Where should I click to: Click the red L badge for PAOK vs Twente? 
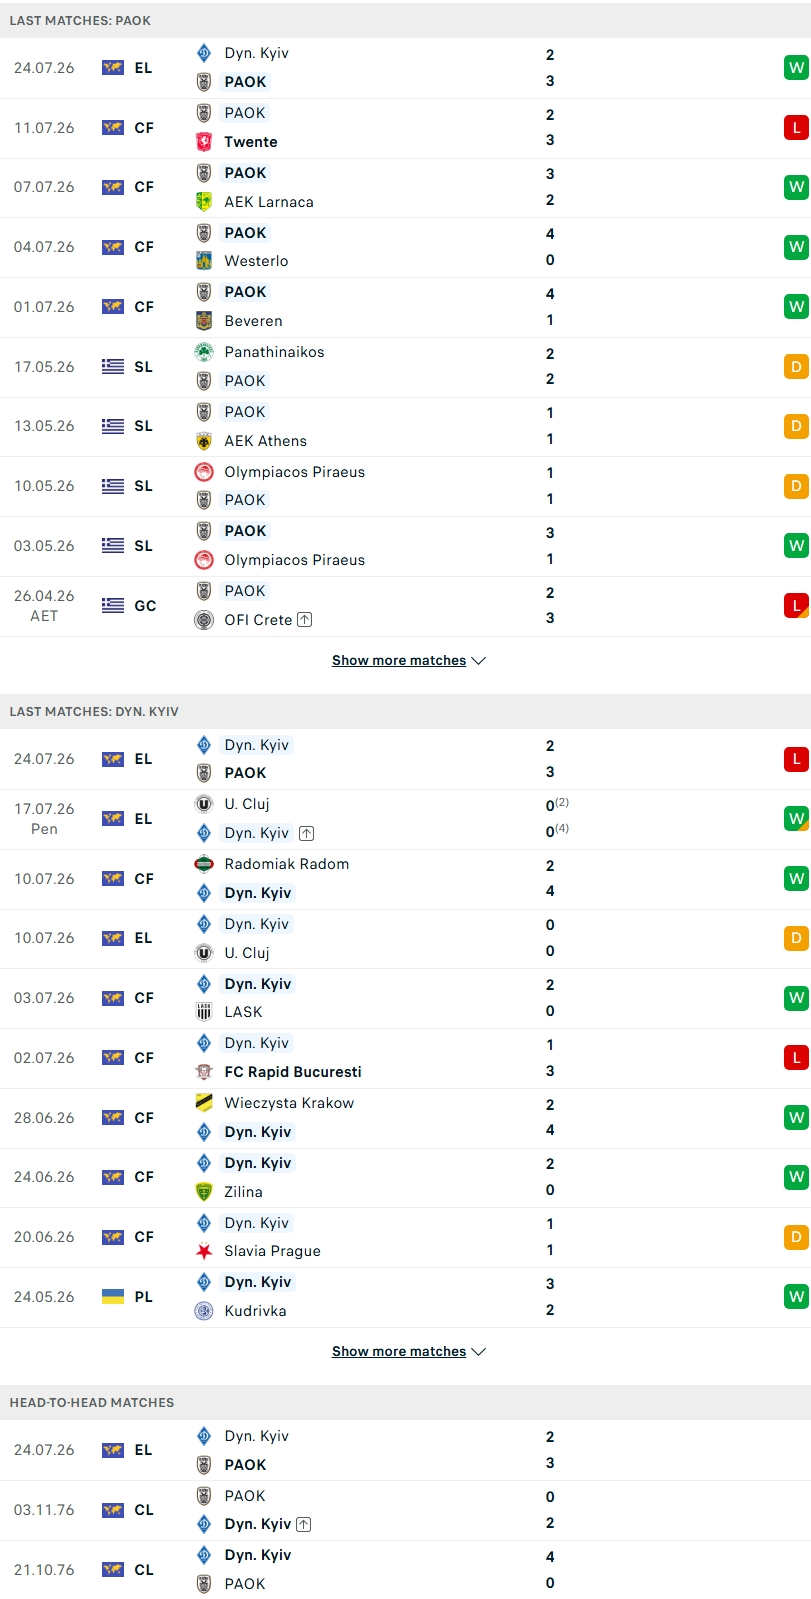(x=796, y=128)
